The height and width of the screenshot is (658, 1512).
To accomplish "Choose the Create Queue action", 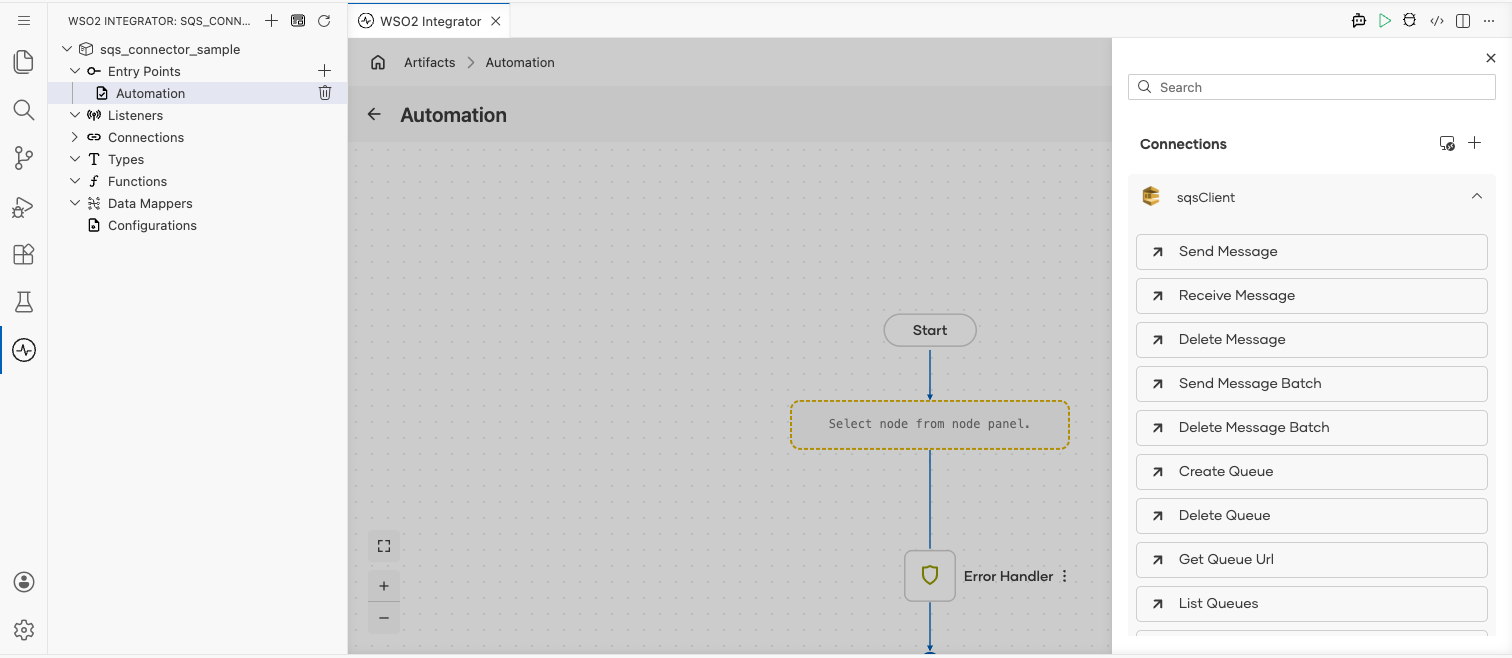I will point(1312,472).
